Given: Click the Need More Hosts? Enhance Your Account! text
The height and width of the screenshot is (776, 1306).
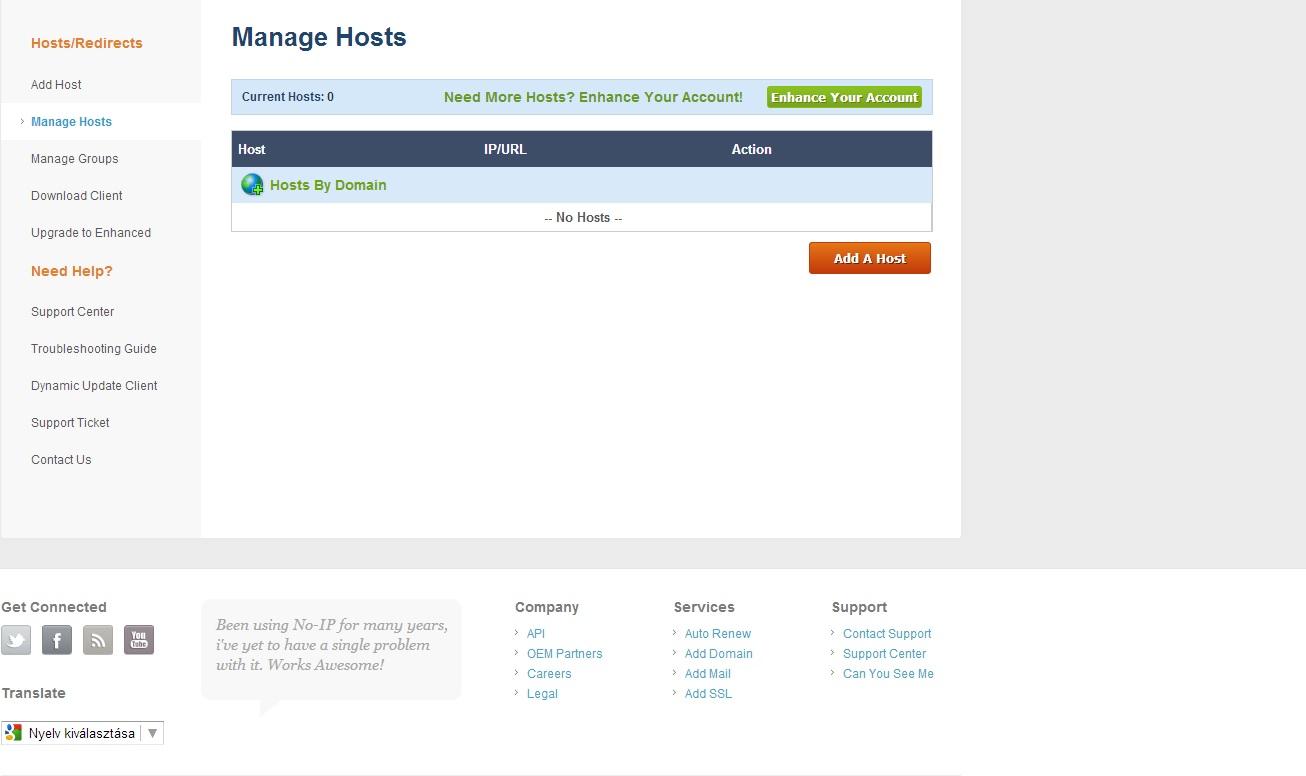Looking at the screenshot, I should pyautogui.click(x=593, y=97).
